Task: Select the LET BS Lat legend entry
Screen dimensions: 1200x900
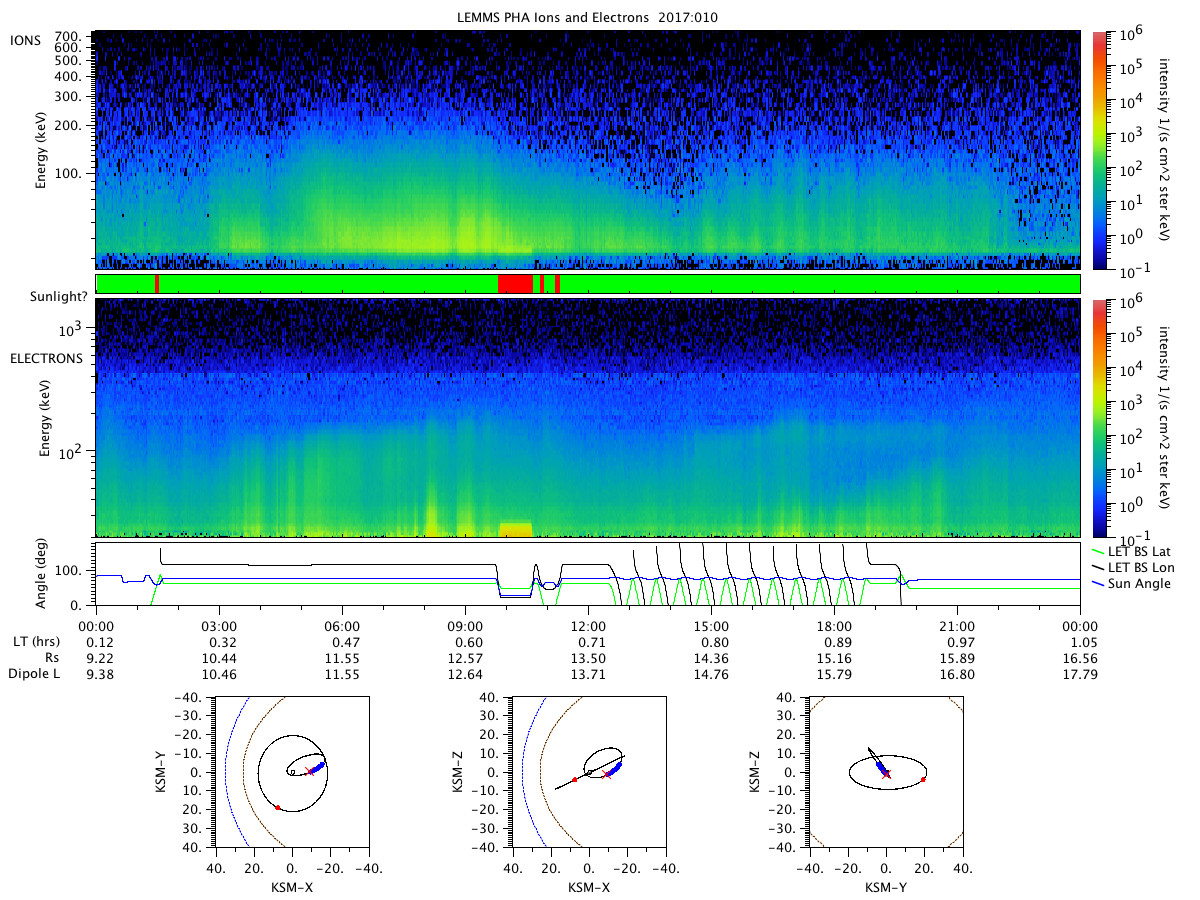Action: click(1137, 552)
